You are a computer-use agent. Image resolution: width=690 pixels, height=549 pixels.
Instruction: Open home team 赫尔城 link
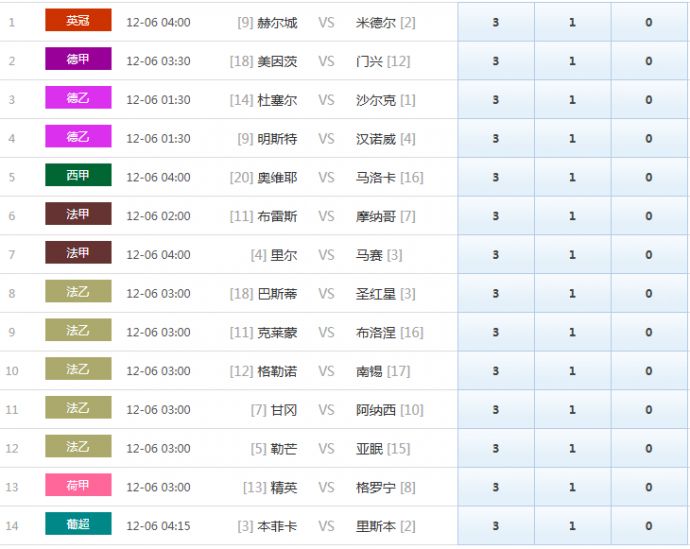tap(277, 22)
